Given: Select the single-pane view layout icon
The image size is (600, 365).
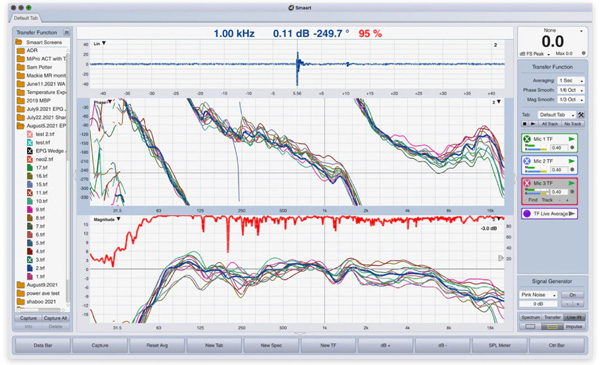Looking at the screenshot, I should 530,326.
